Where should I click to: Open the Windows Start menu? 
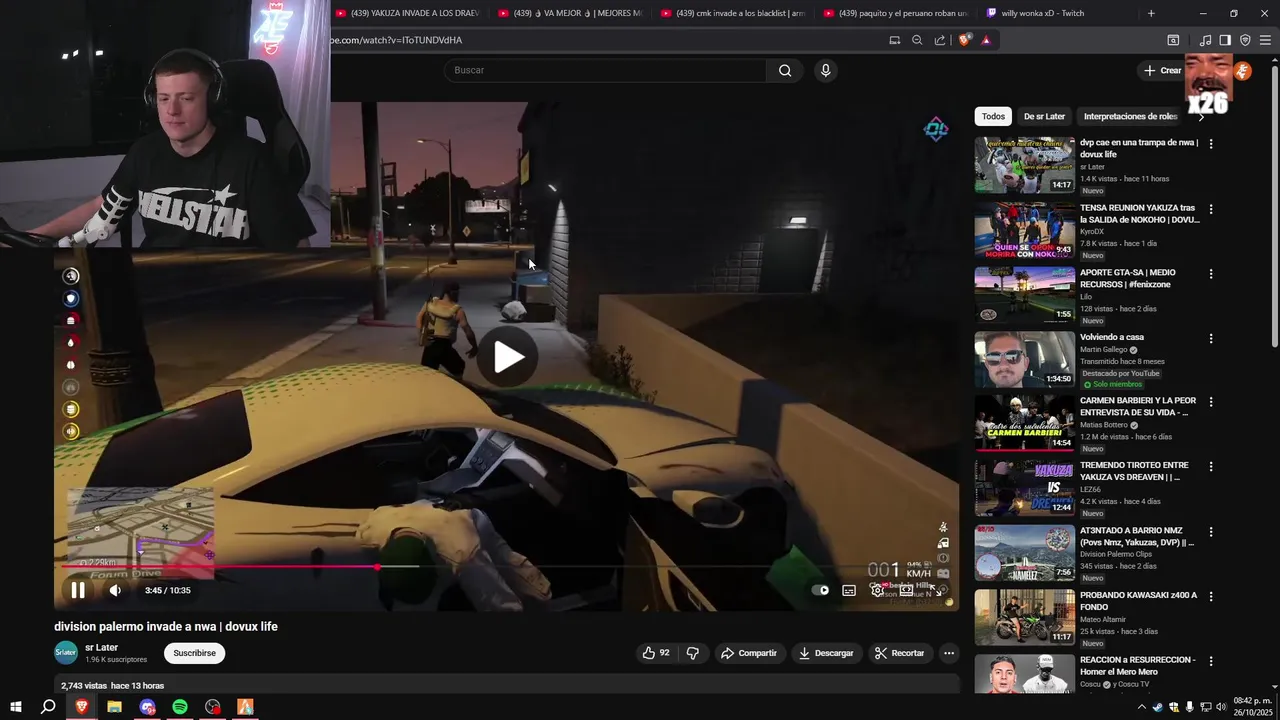[x=15, y=707]
